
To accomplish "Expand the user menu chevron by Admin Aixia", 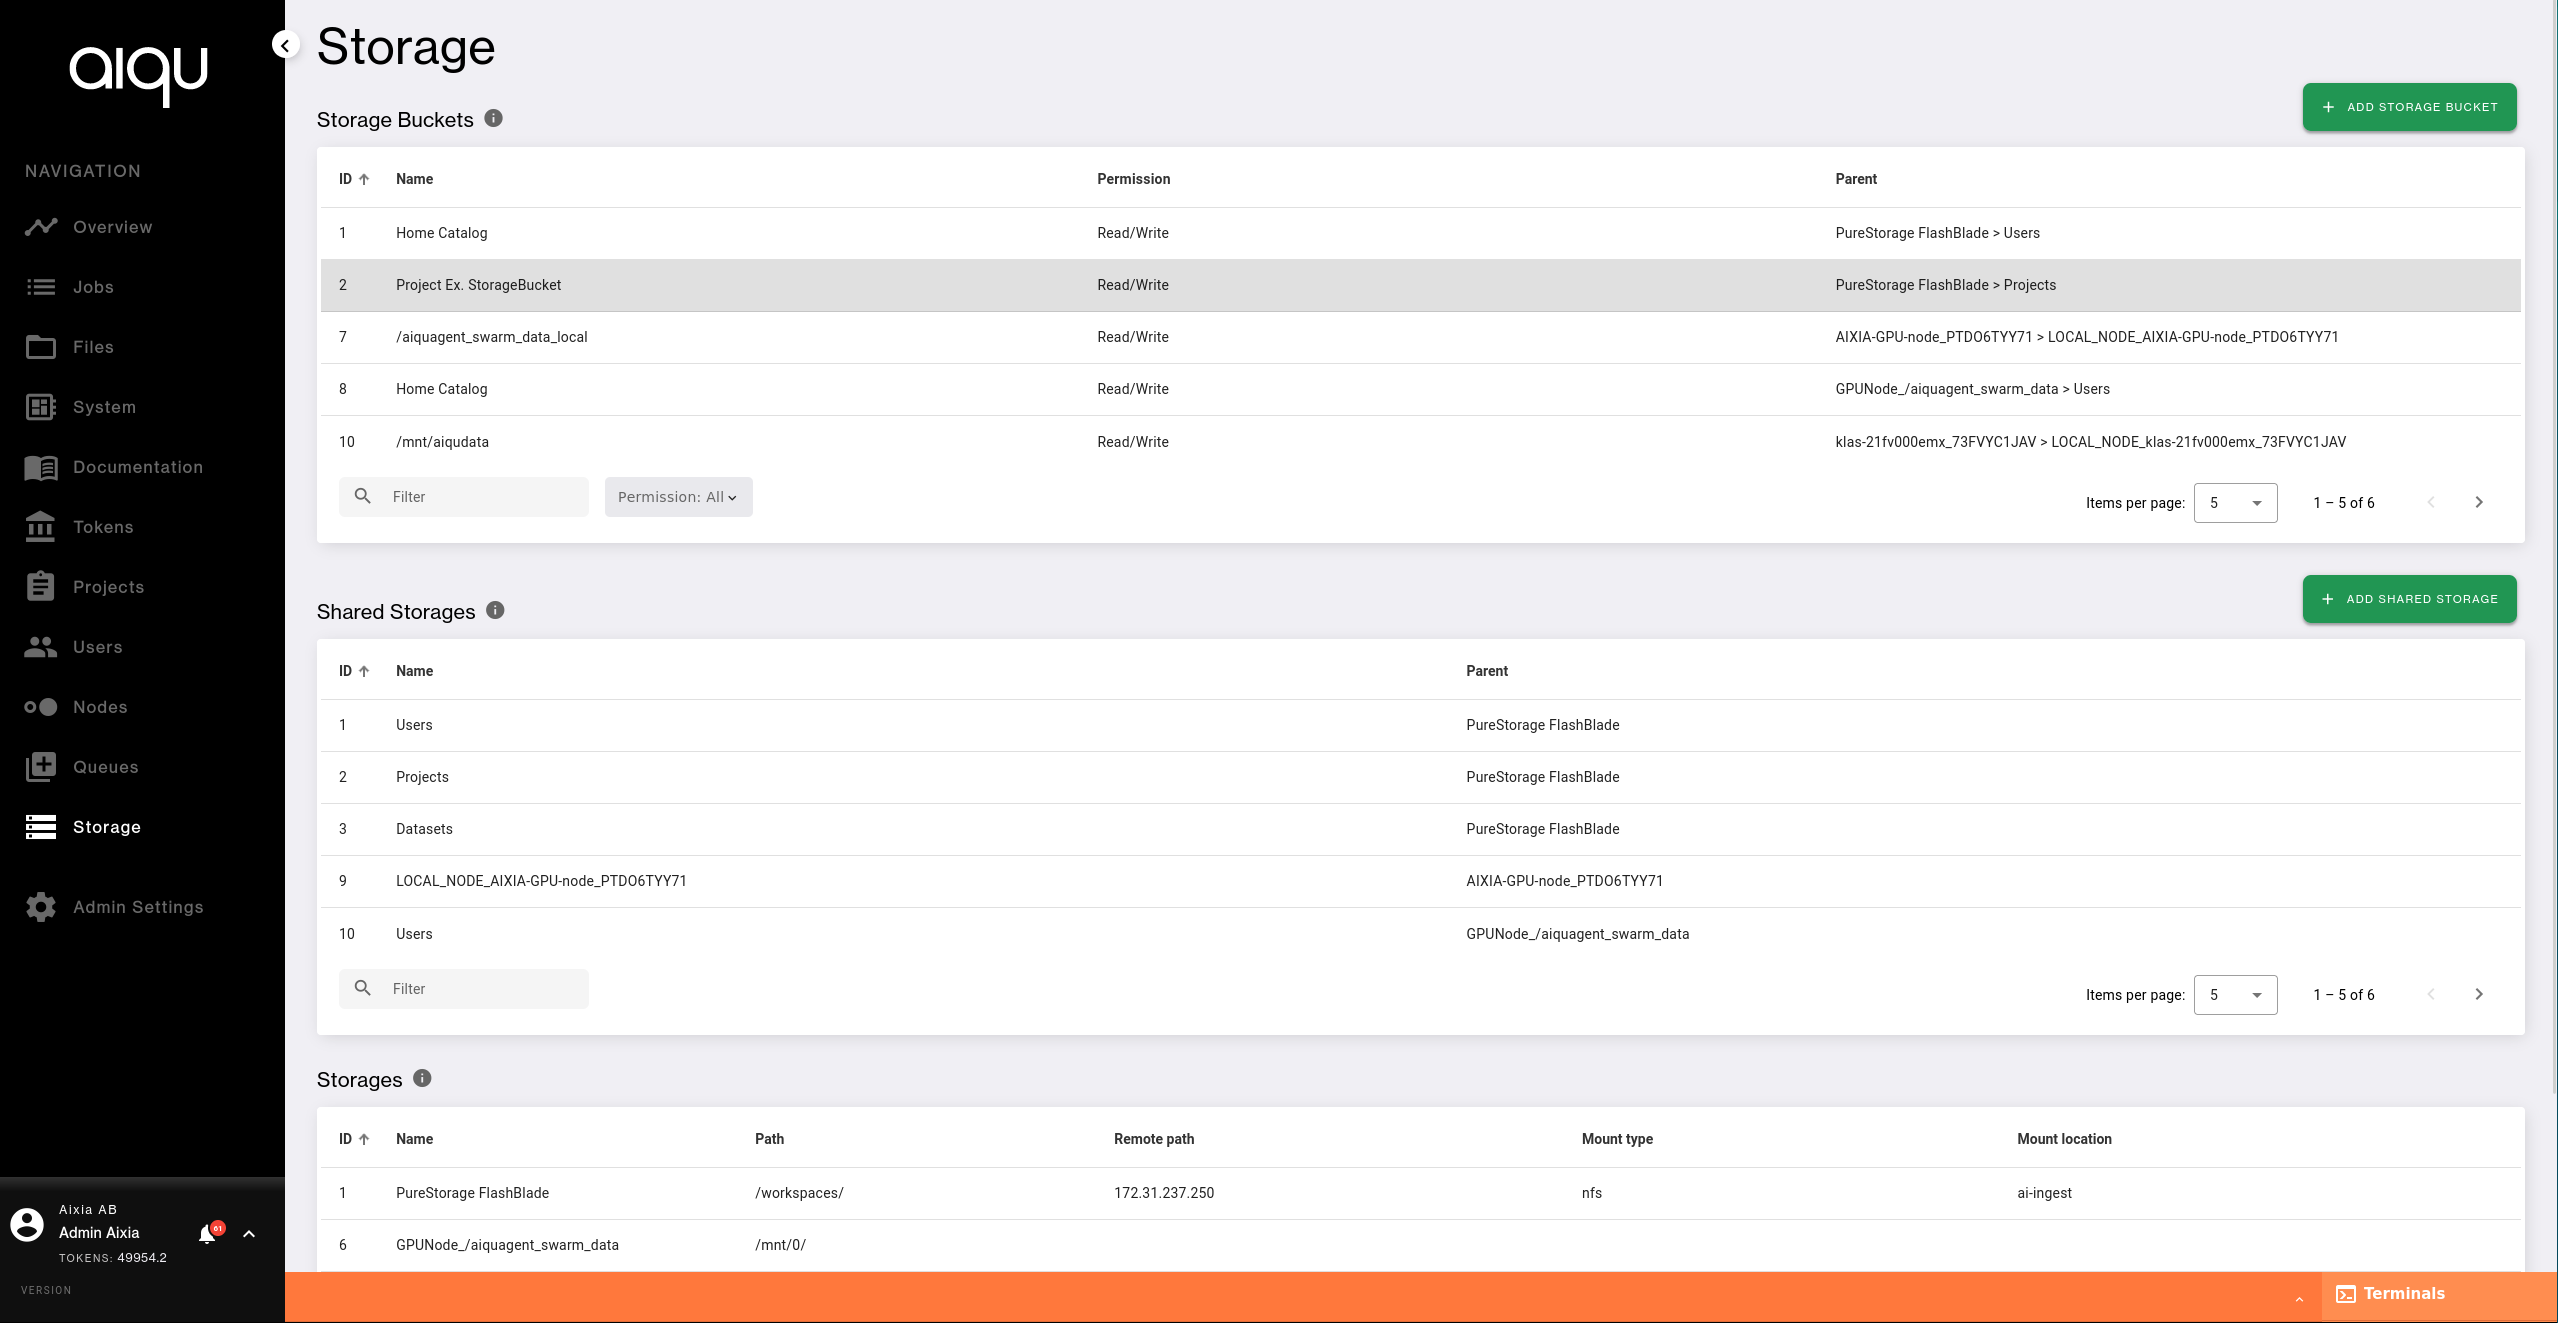I will pyautogui.click(x=249, y=1234).
